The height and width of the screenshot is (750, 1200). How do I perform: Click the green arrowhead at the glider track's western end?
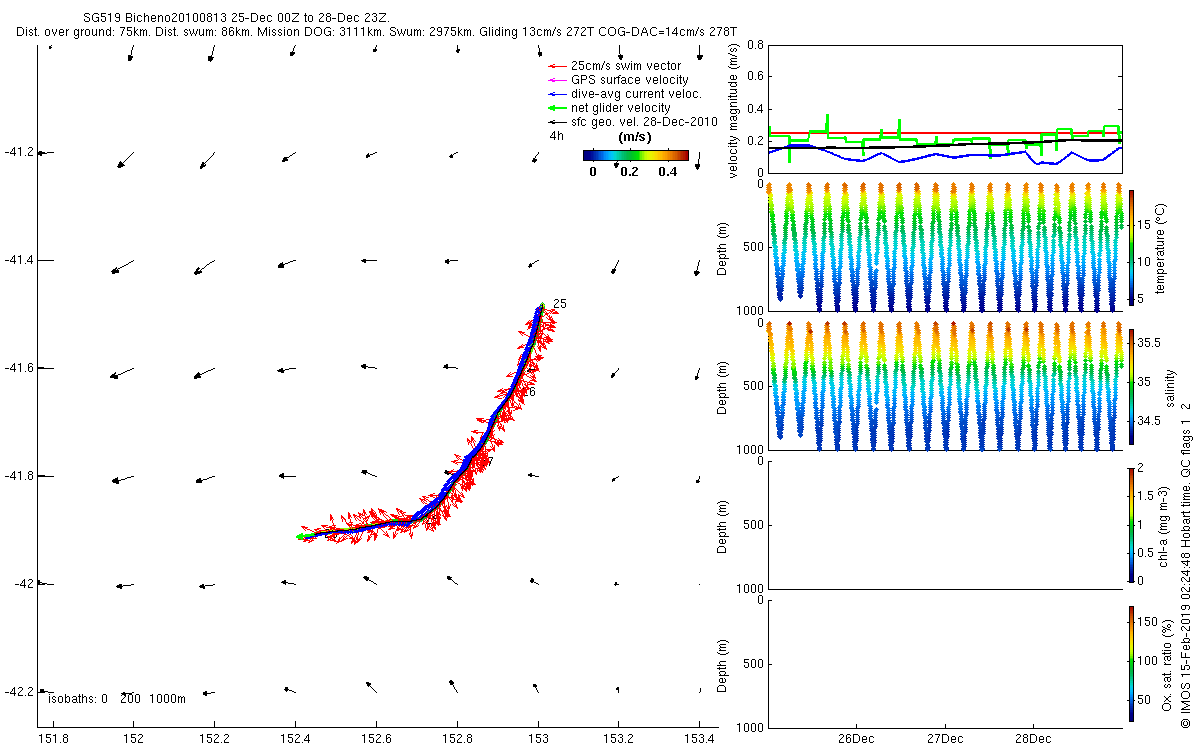click(301, 537)
